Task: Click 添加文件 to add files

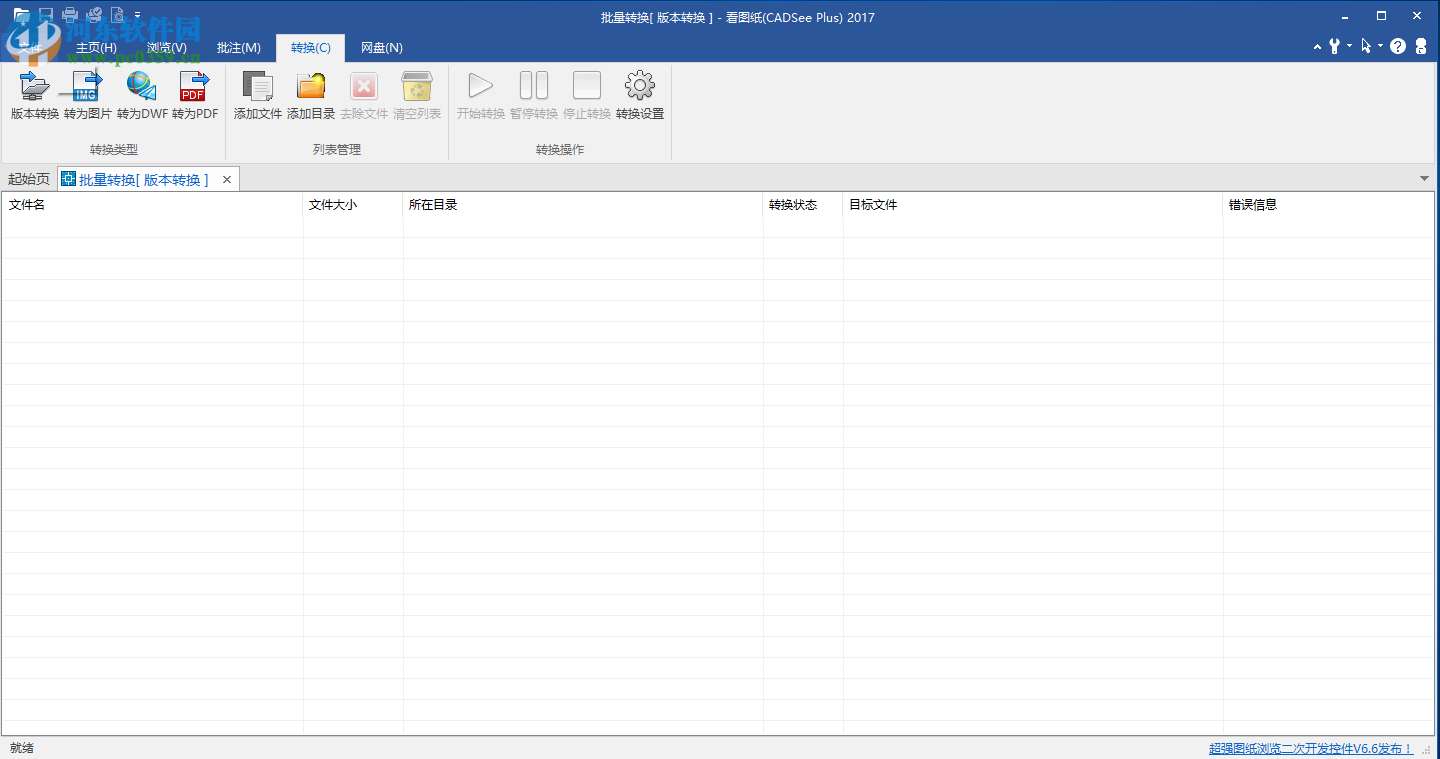Action: pyautogui.click(x=258, y=96)
